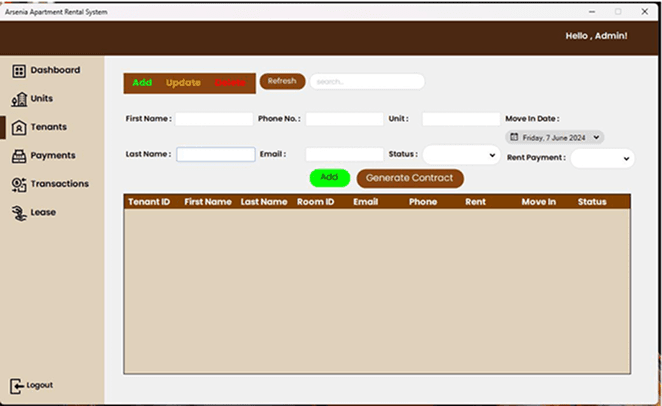Viewport: 662px width, 406px height.
Task: Click the Payments cash register icon
Action: [x=19, y=156]
